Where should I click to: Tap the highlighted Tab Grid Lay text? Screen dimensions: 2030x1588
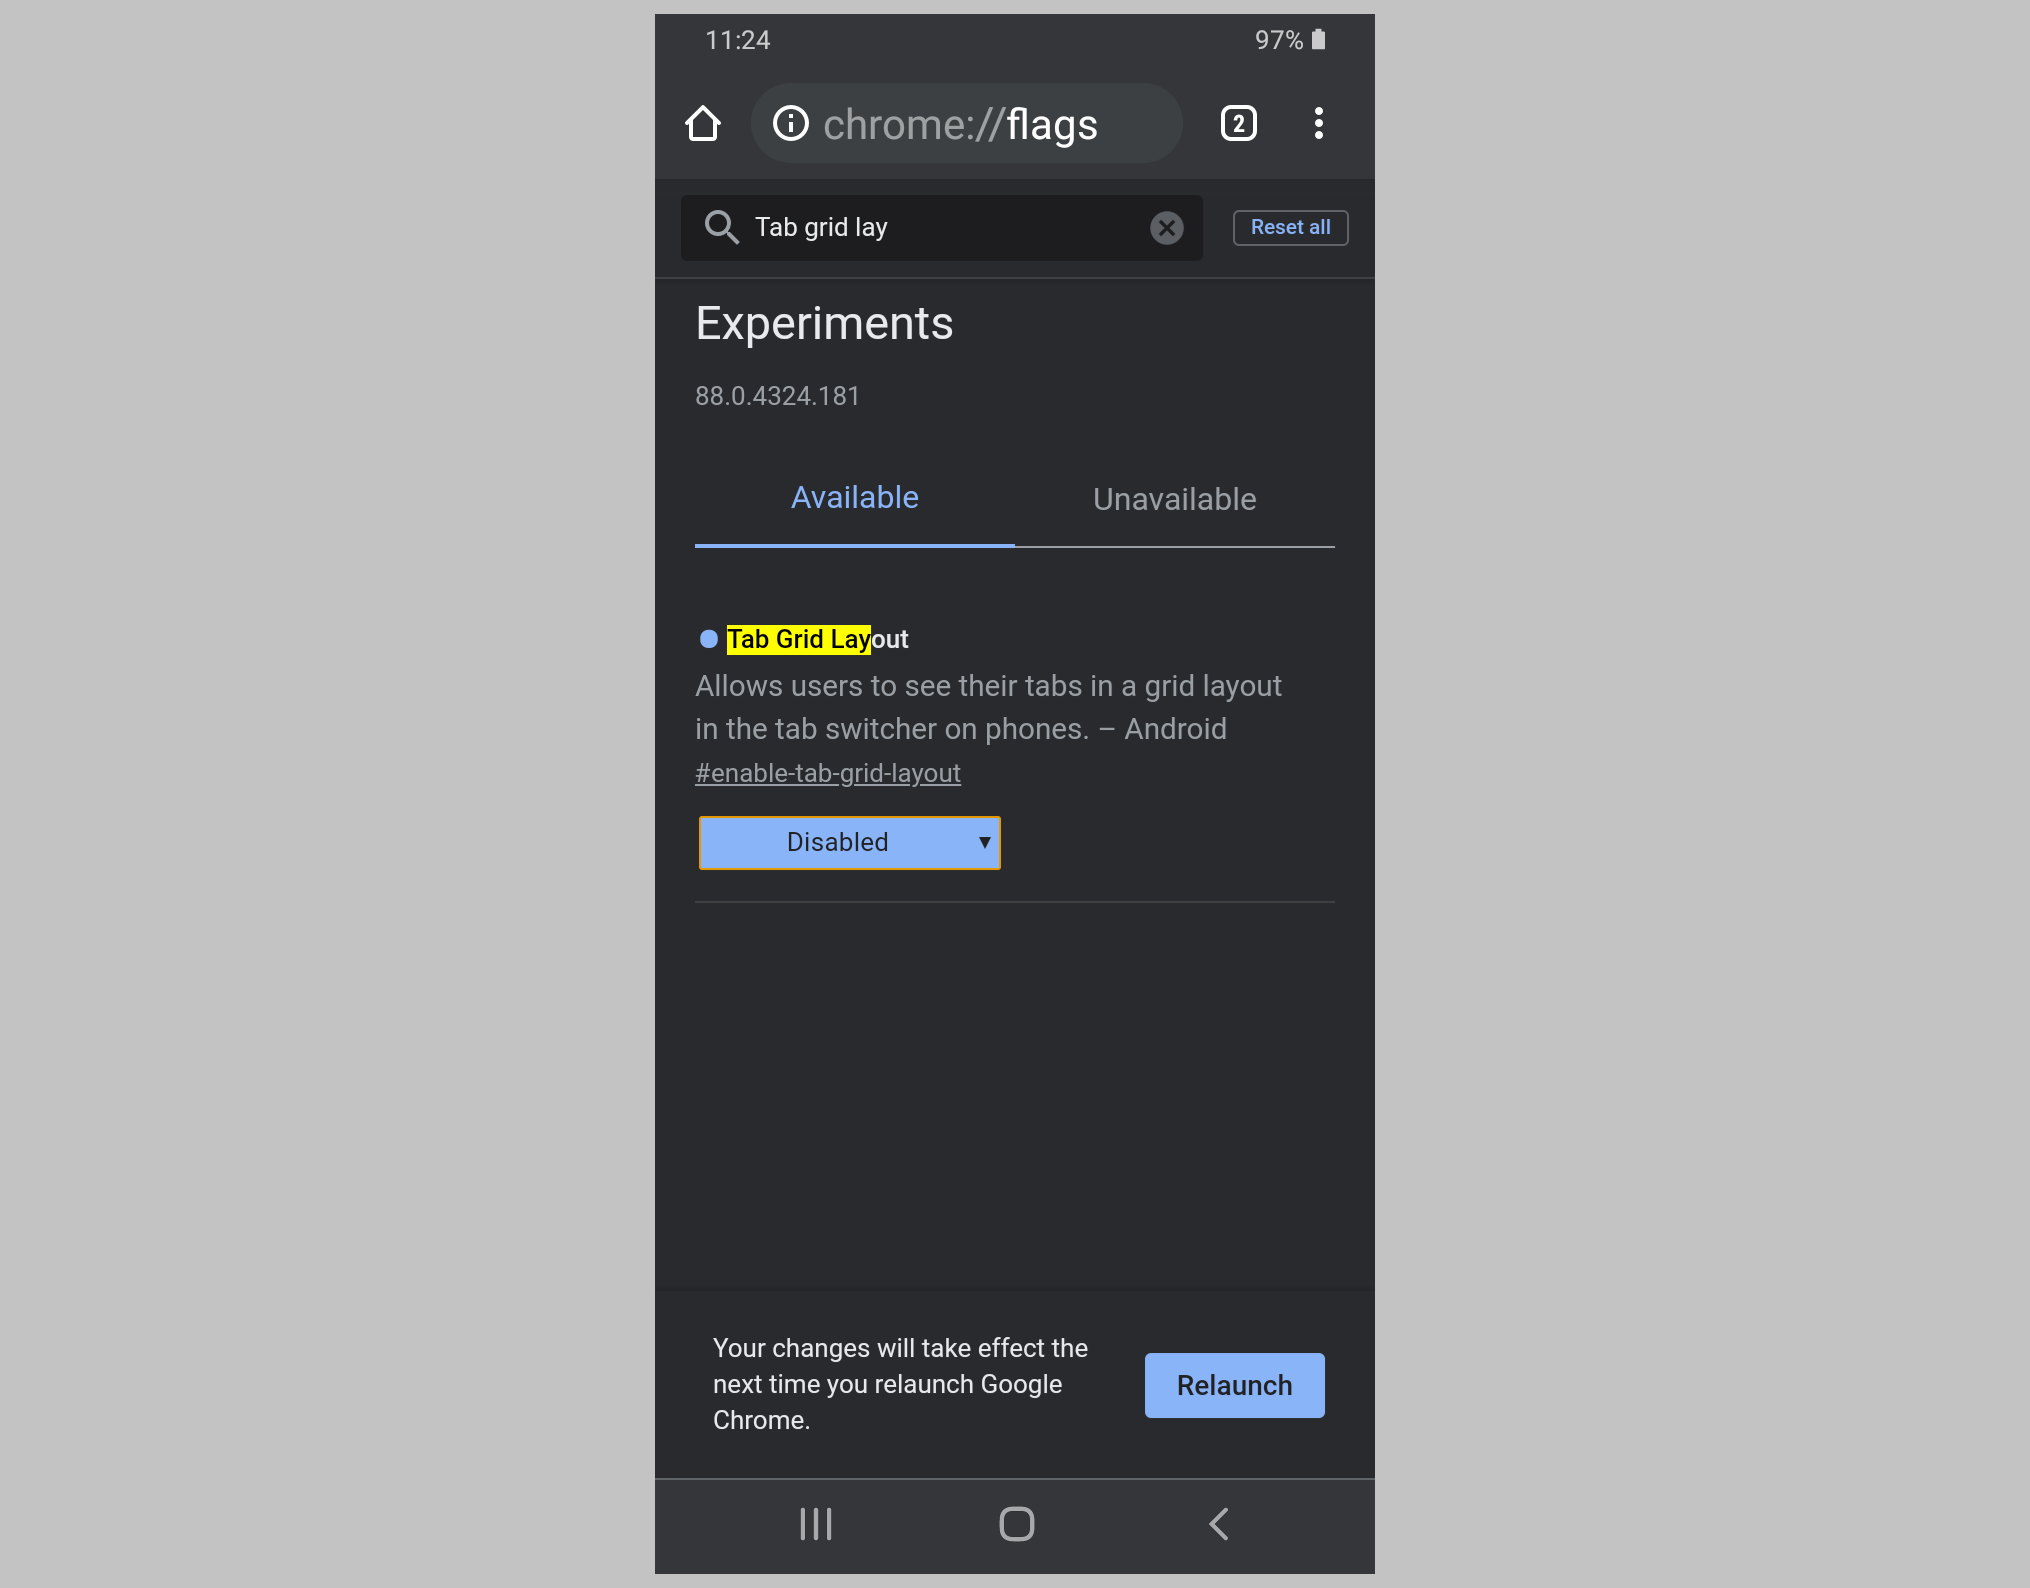pyautogui.click(x=798, y=639)
